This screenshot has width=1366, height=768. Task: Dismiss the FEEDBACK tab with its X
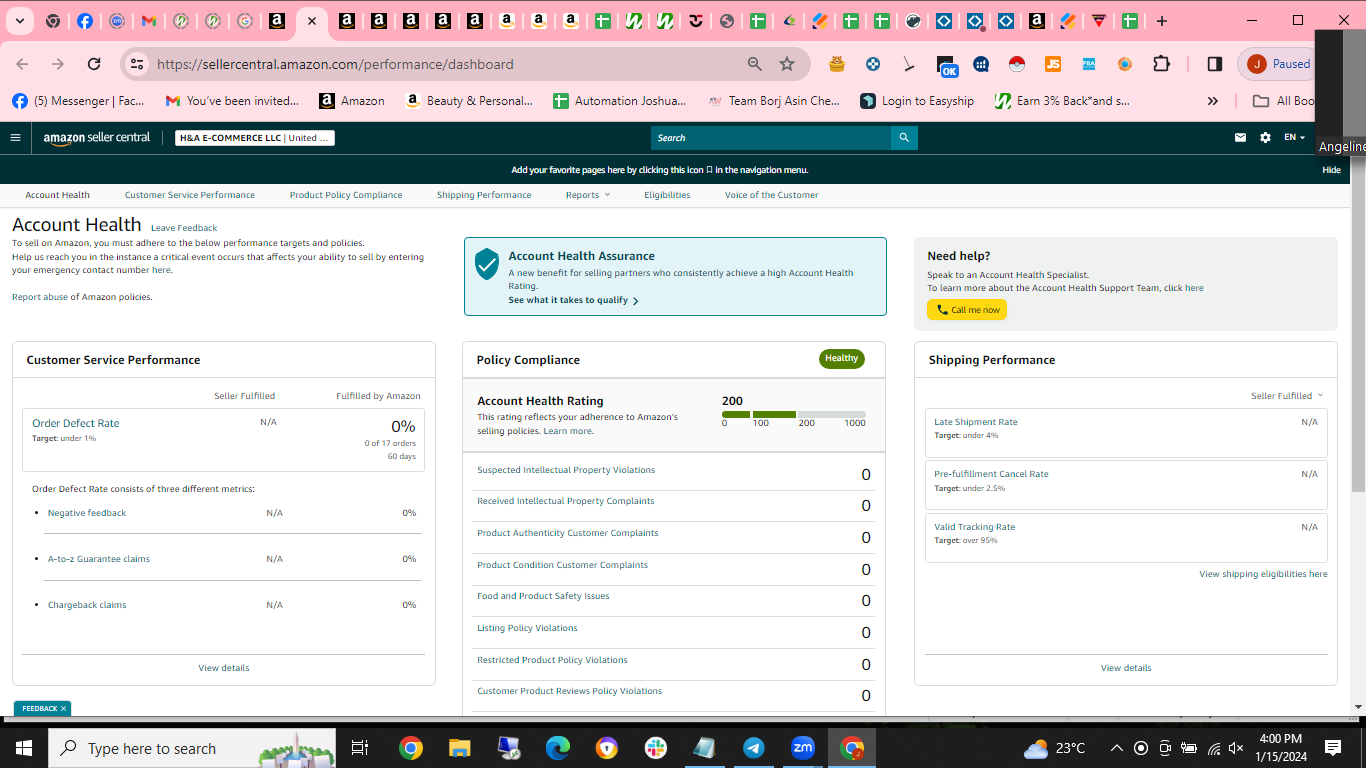point(63,709)
